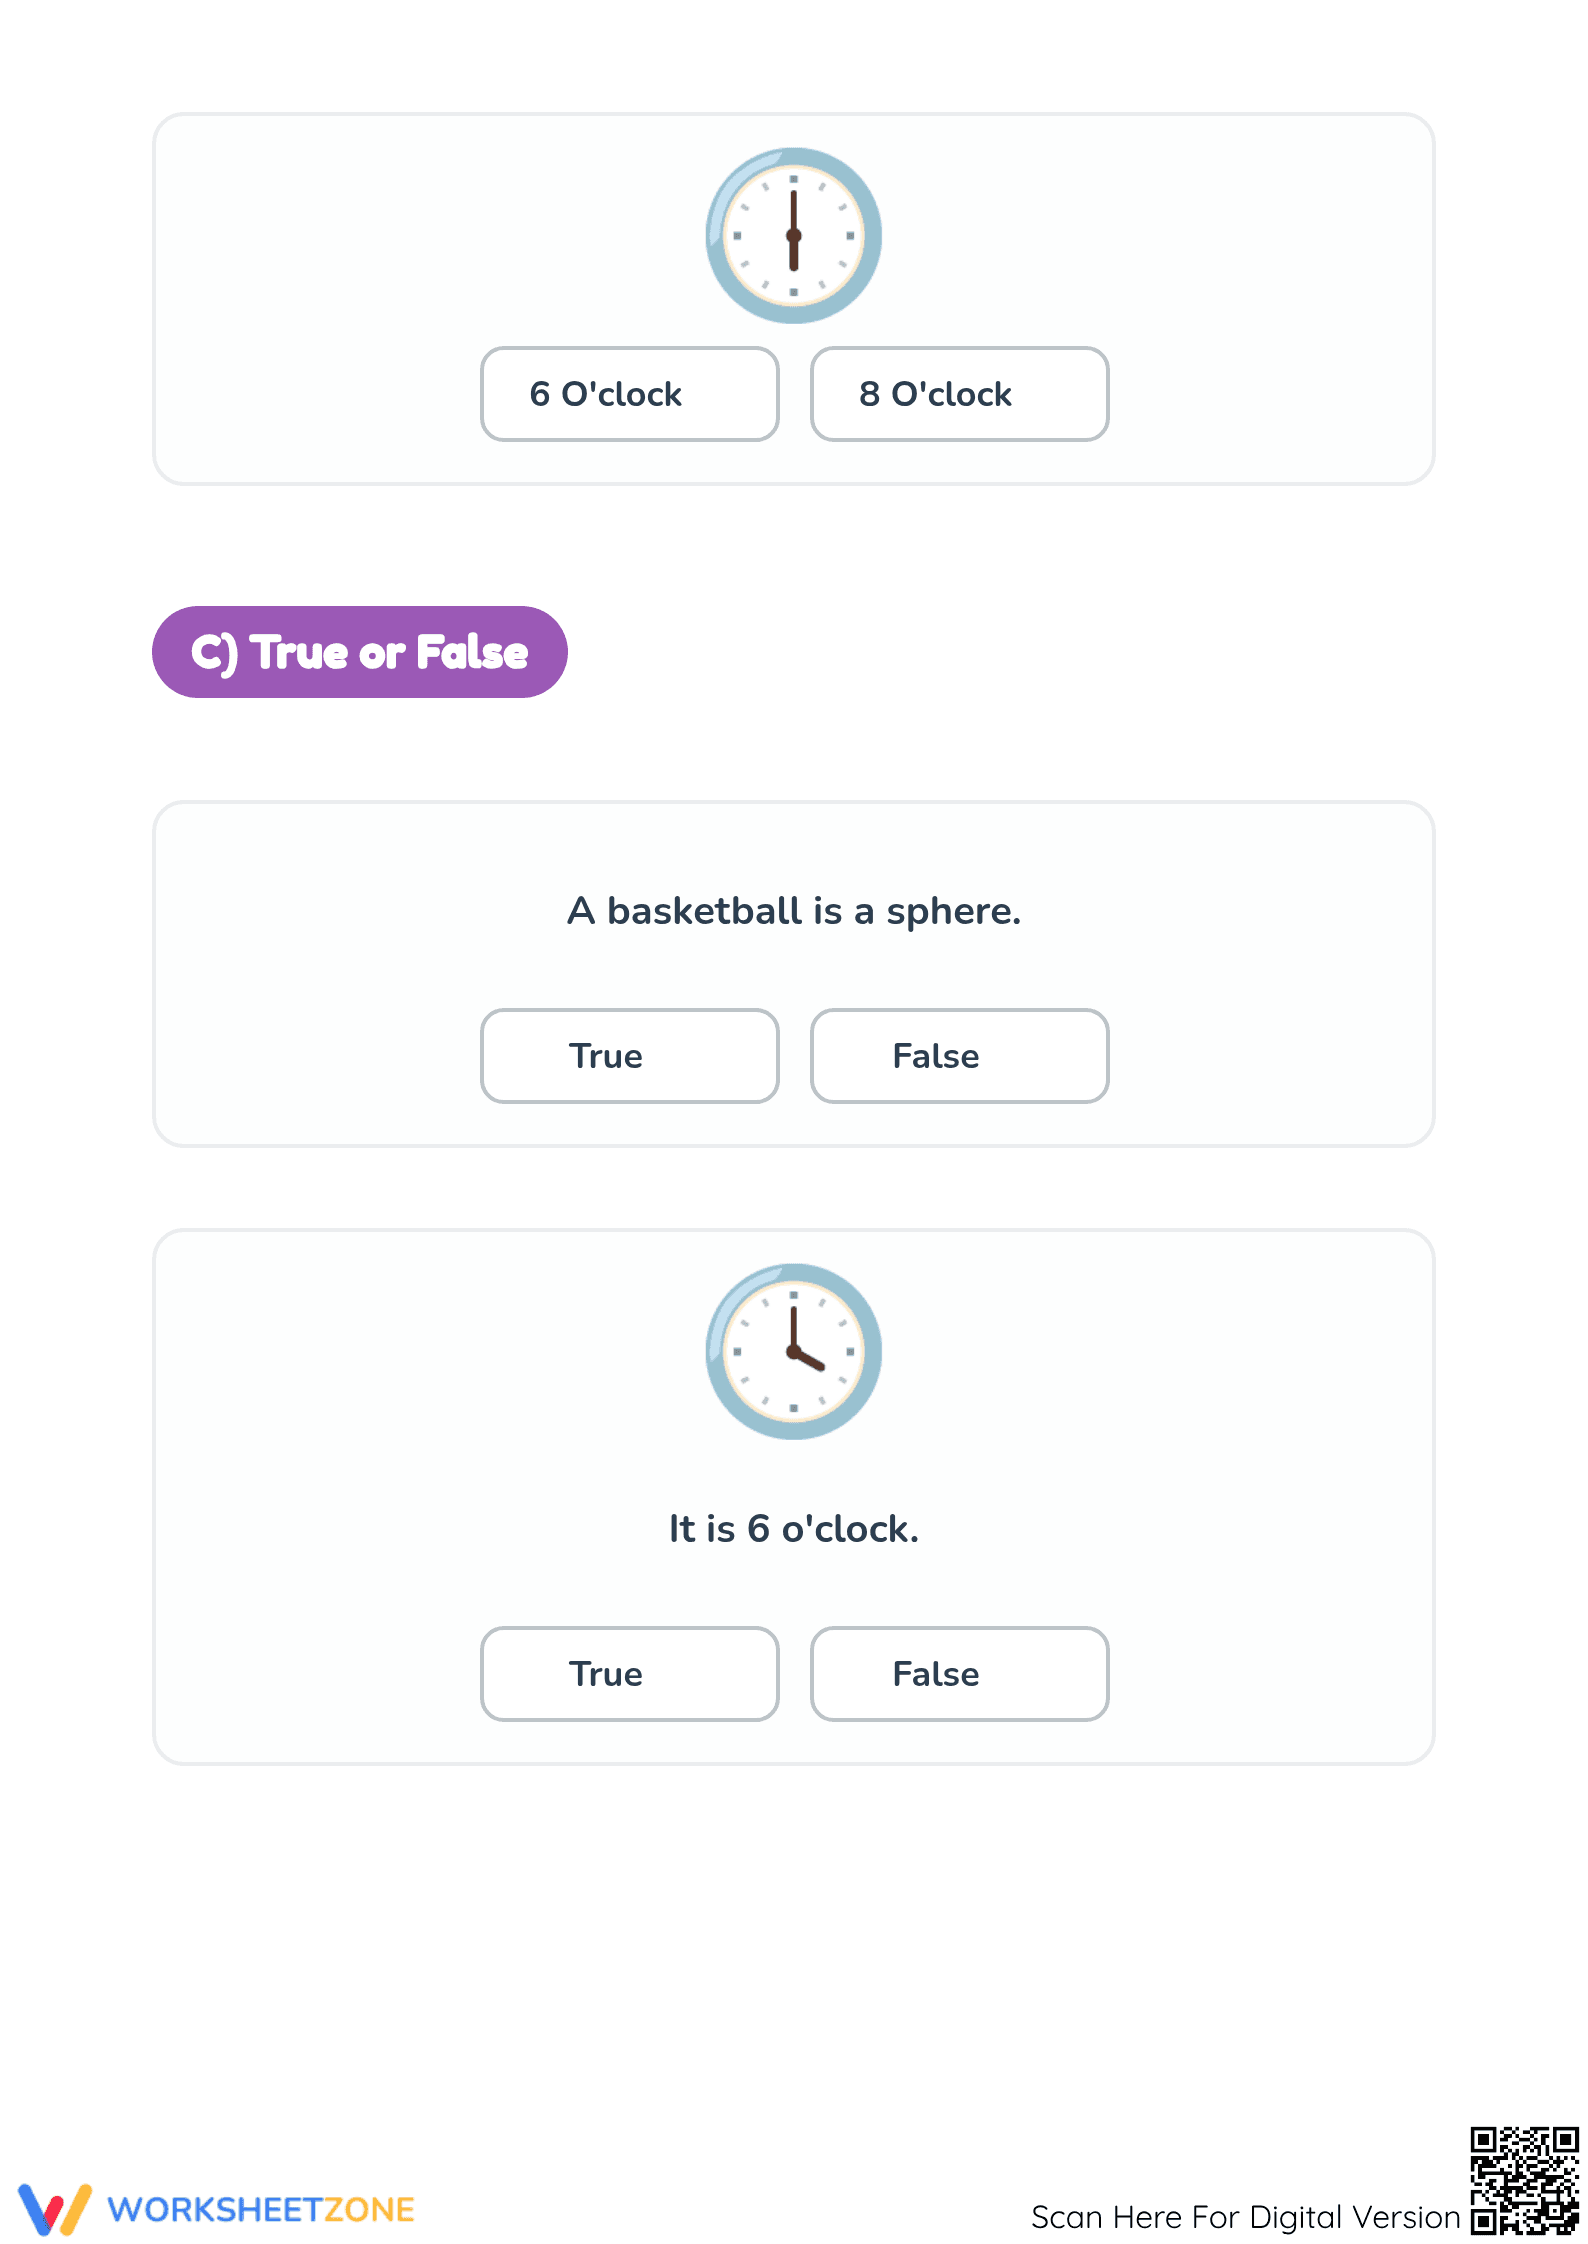Open the WORKSHEETZONE brand link

point(261,2209)
